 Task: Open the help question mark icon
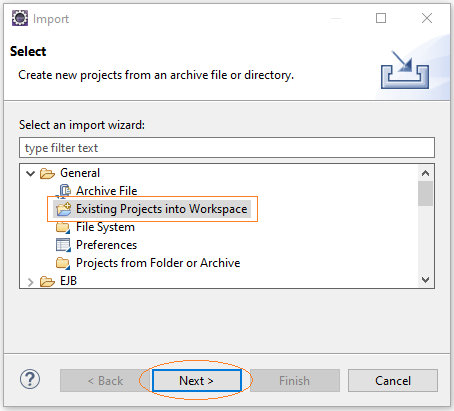30,380
